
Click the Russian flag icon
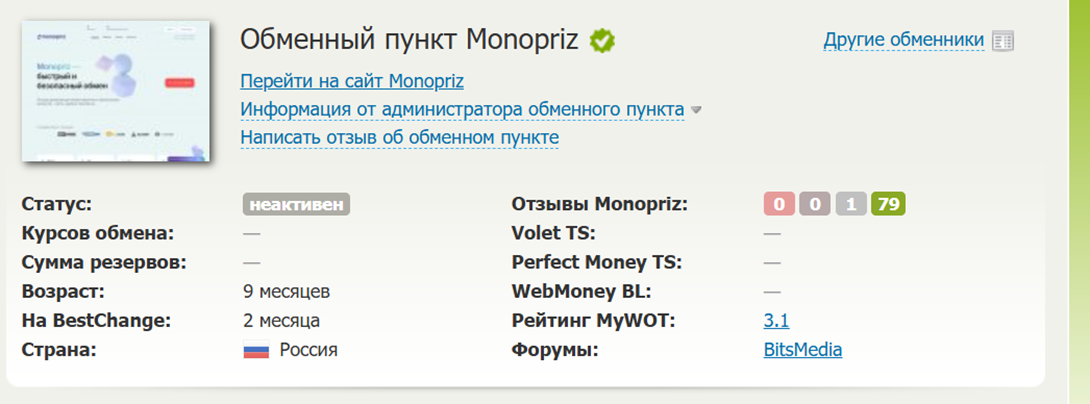click(x=256, y=351)
